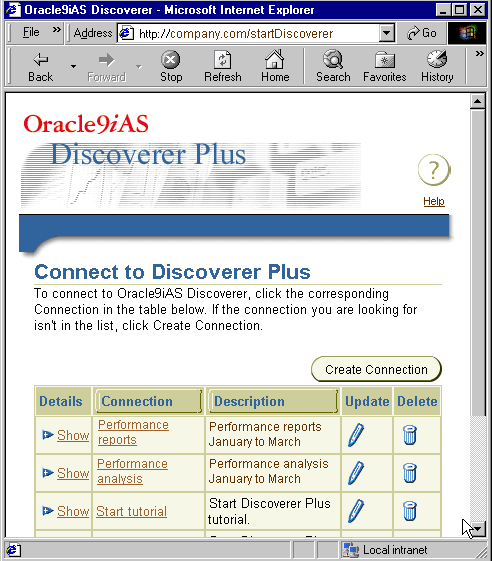Expand details arrow for Performance analysis
This screenshot has height=561, width=492.
tap(48, 473)
